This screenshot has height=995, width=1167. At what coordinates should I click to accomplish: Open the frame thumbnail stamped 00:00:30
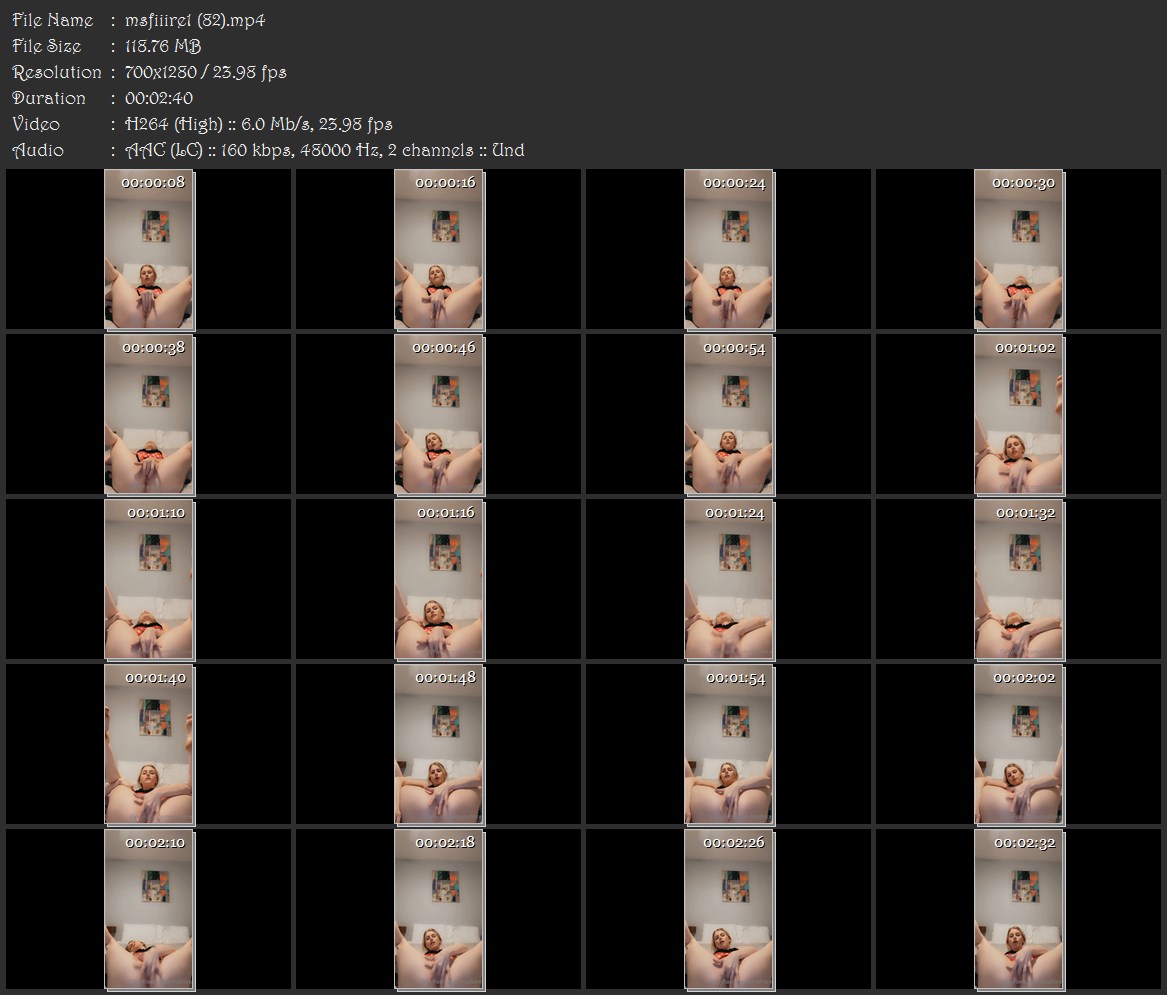1020,249
